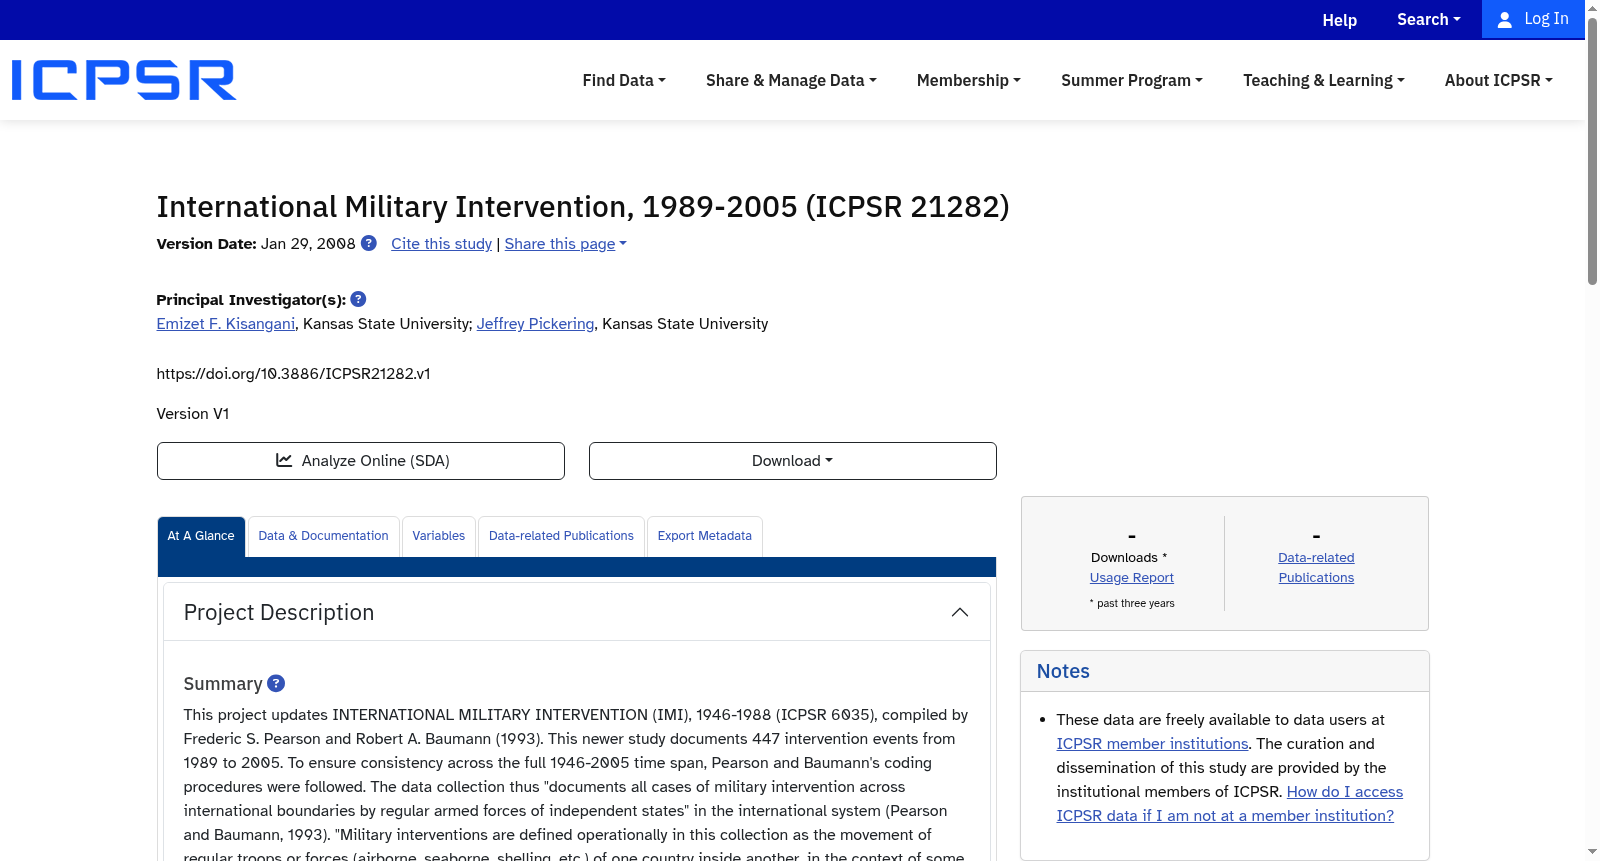Screen dimensions: 1600x861
Task: Open the Search dropdown in top bar
Action: tap(1429, 19)
